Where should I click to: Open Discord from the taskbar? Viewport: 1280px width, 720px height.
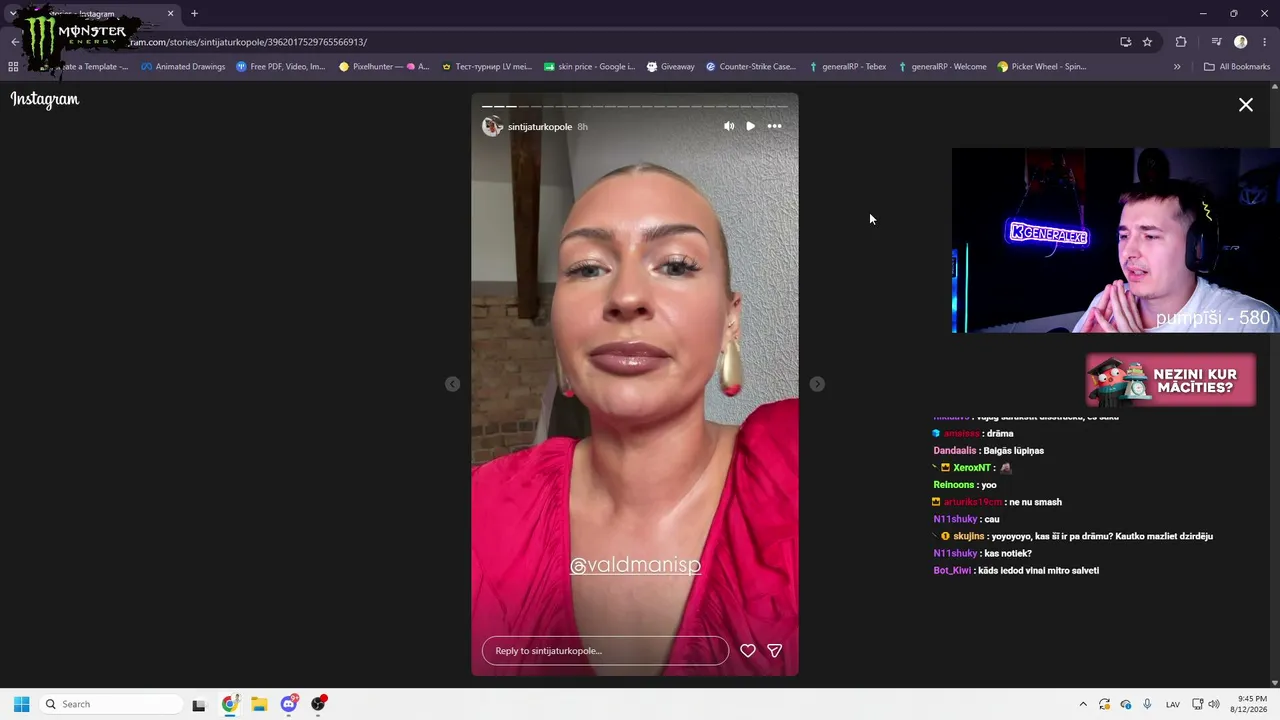tap(289, 704)
